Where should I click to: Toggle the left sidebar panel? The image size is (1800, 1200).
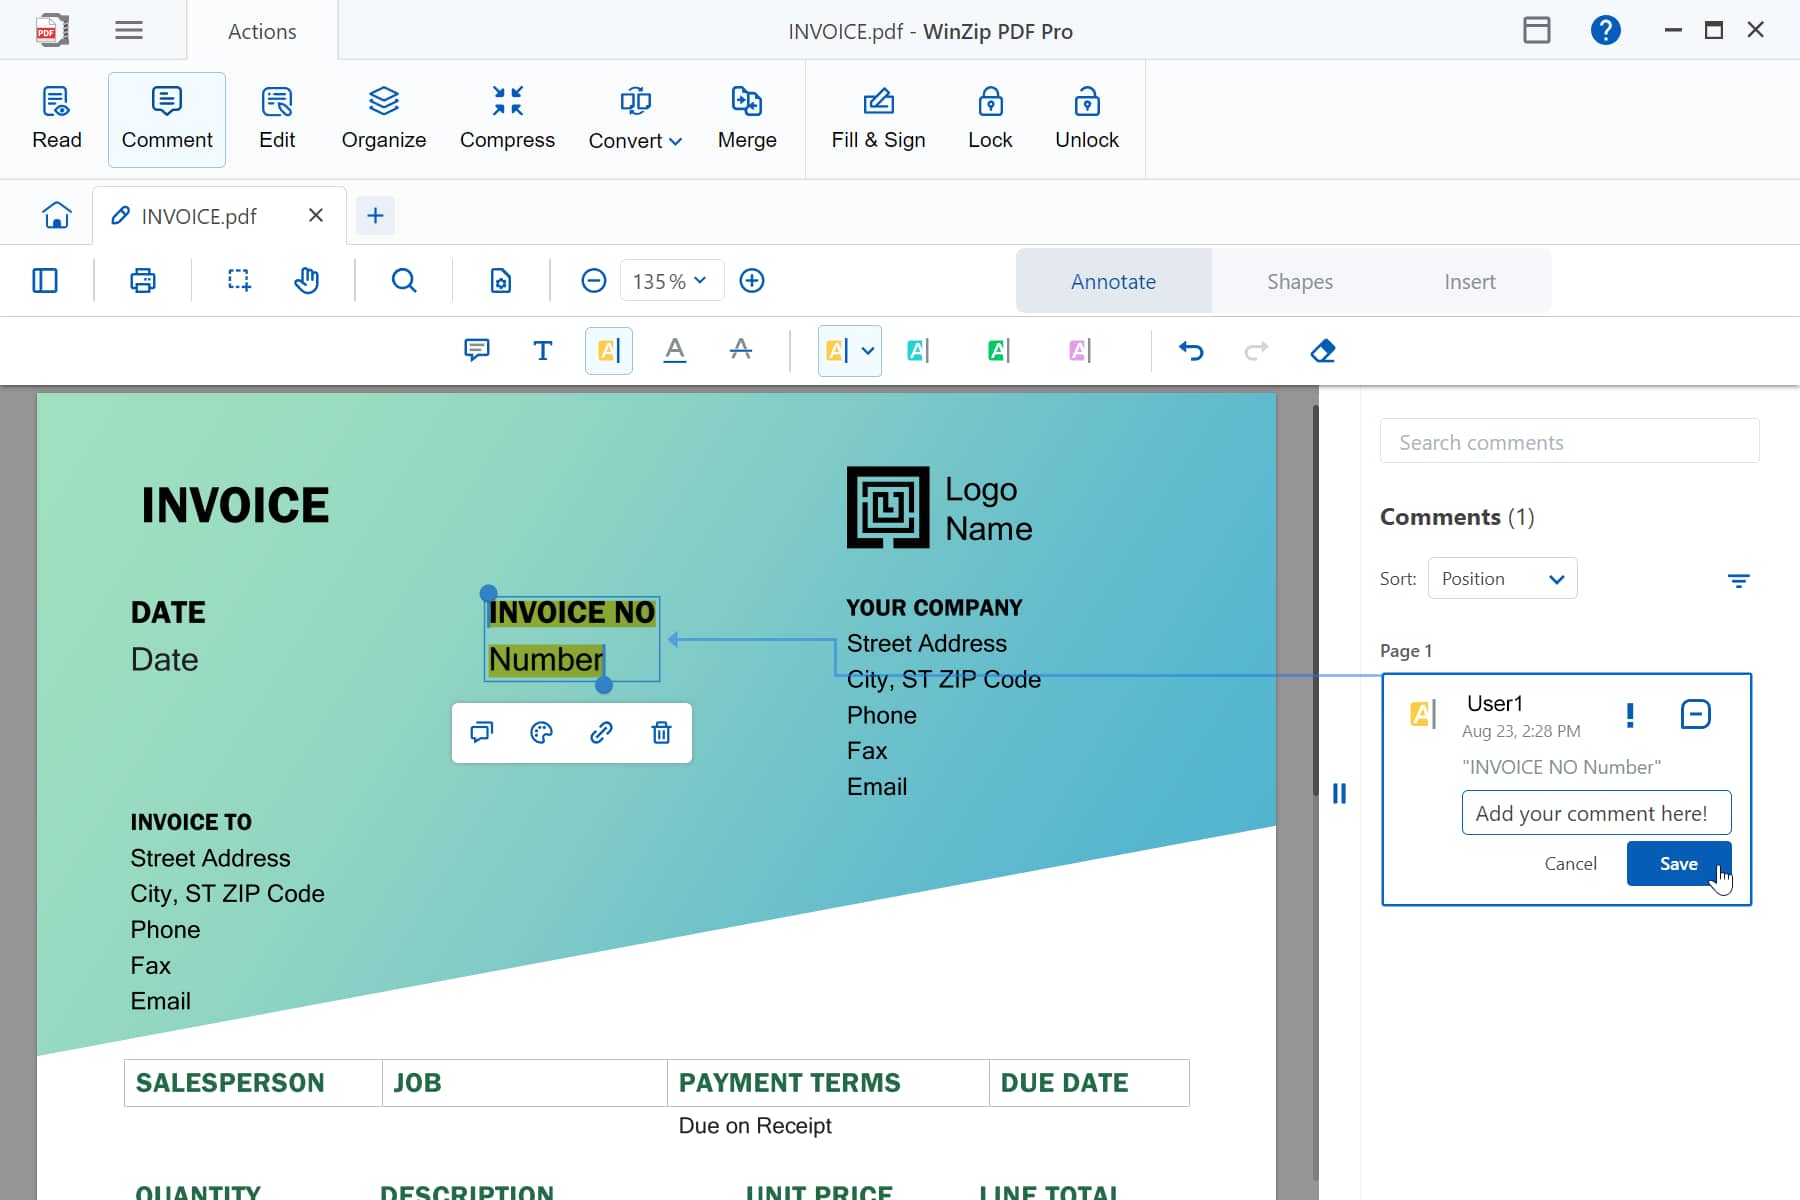(x=45, y=281)
